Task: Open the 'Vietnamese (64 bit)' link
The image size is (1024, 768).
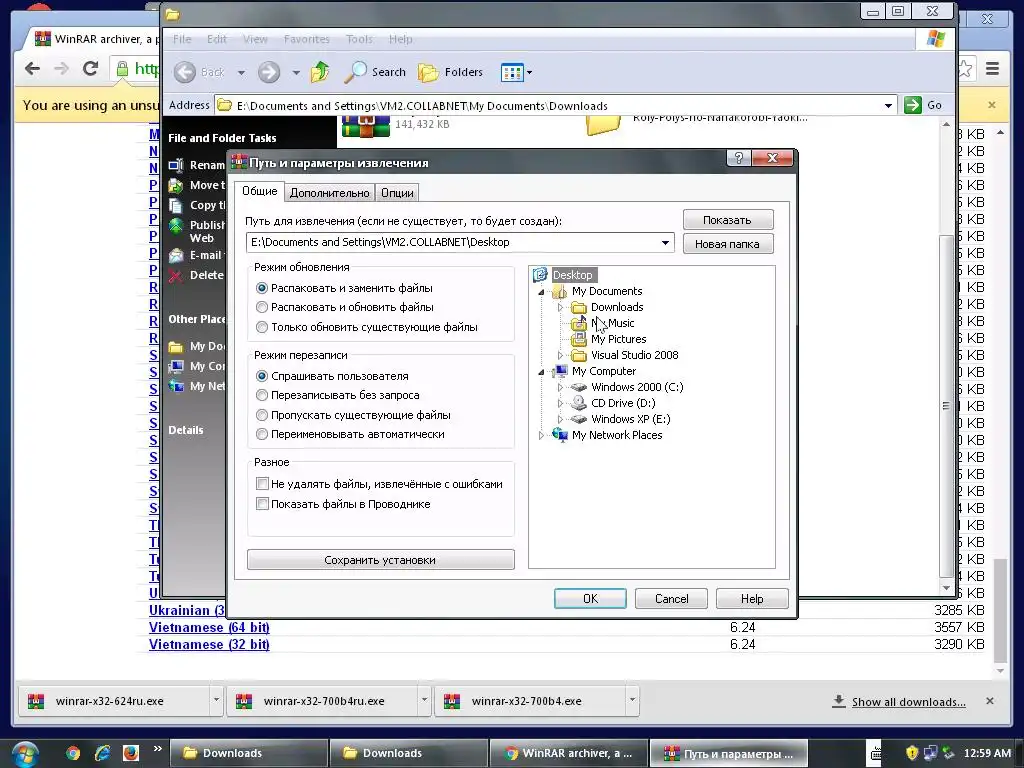Action: pos(209,628)
